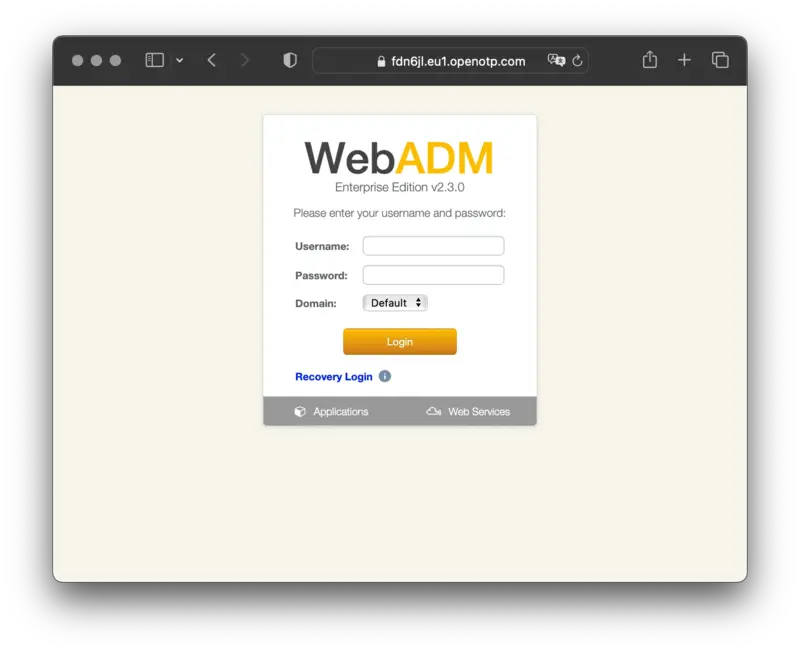Viewport: 800px width, 652px height.
Task: Click the Web Services cloud icon
Action: 434,411
